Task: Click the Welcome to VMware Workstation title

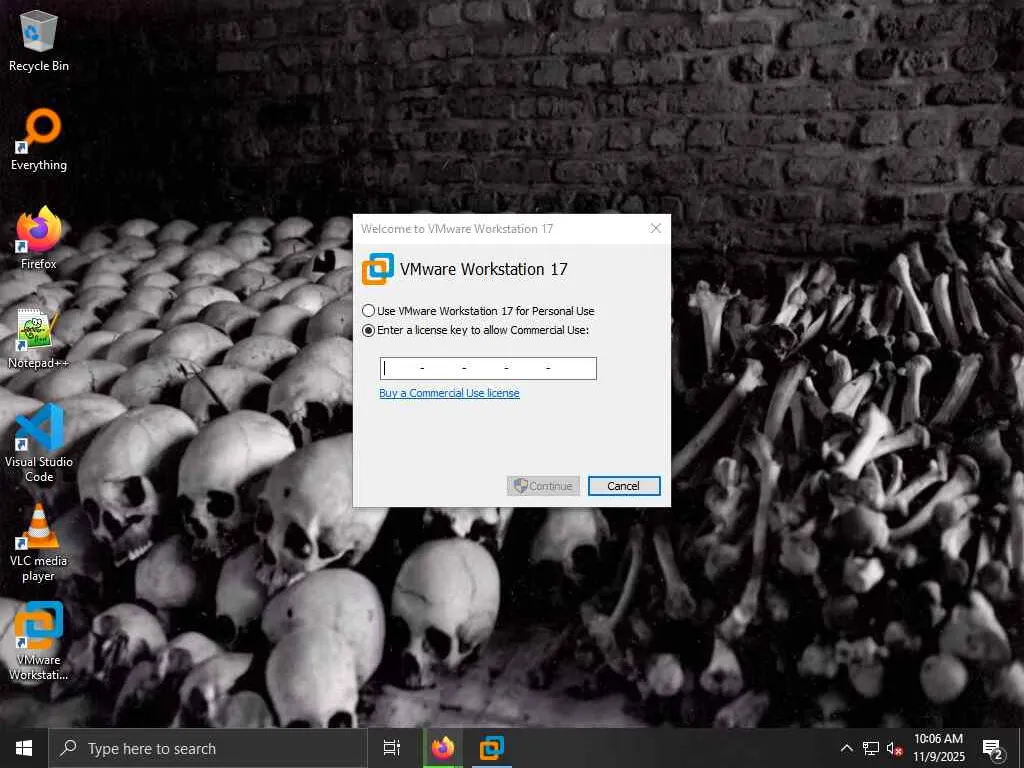Action: (x=457, y=229)
